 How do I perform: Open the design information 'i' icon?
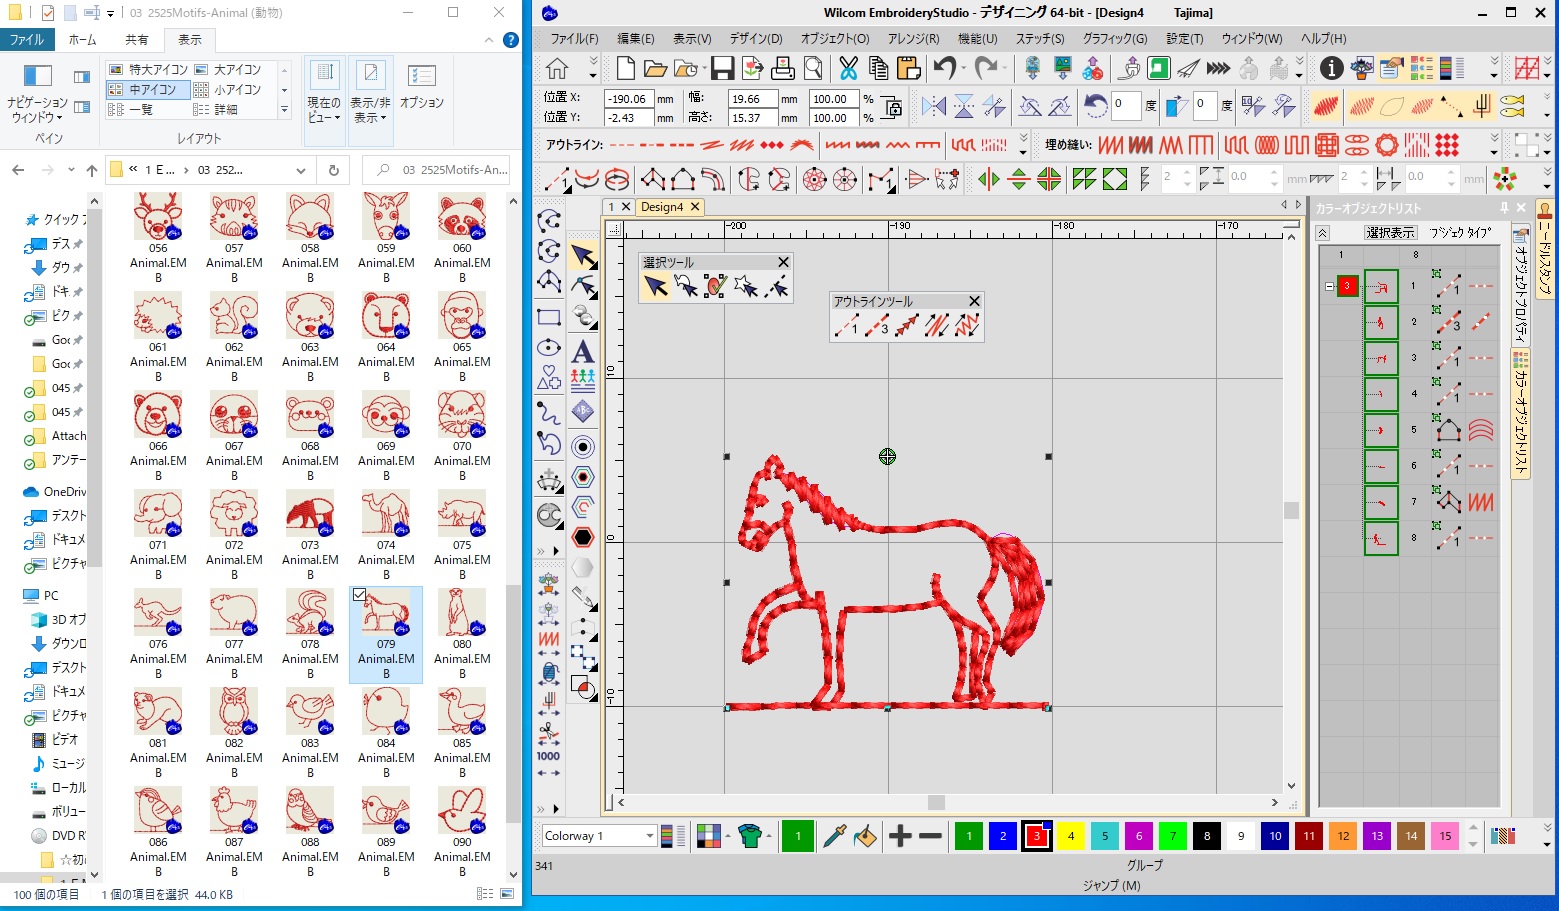coord(1331,68)
